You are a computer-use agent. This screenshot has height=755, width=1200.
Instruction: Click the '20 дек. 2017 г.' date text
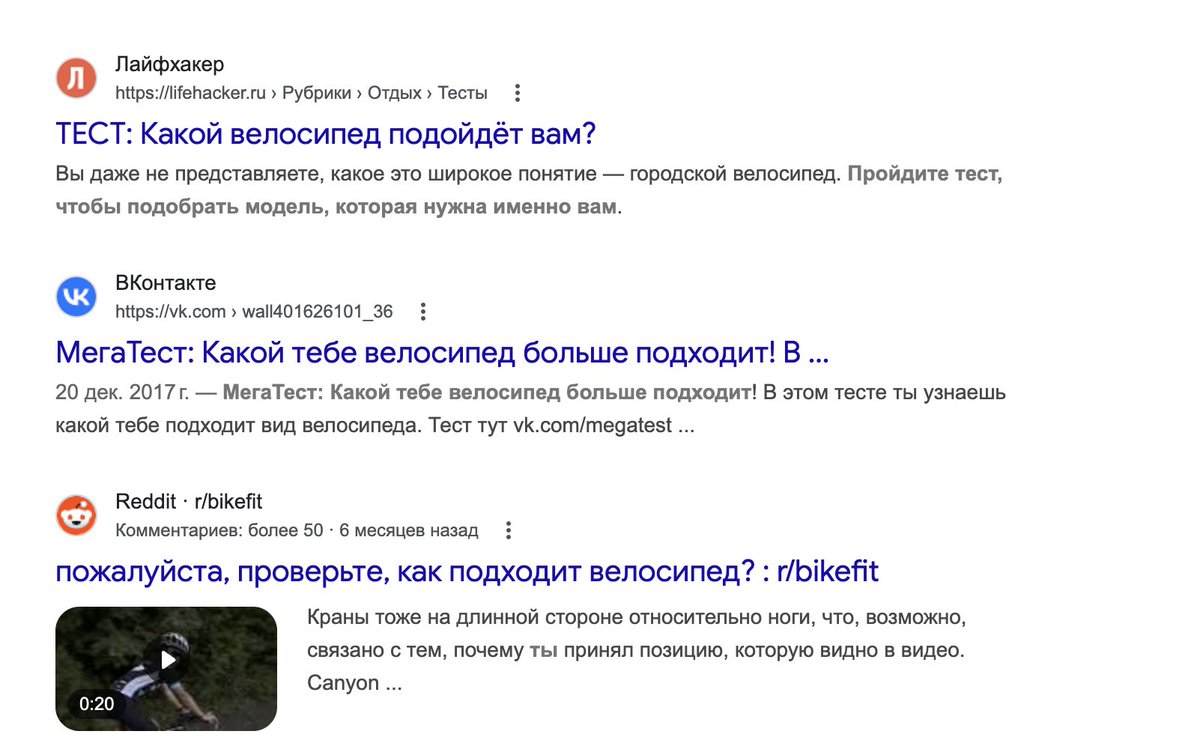123,392
